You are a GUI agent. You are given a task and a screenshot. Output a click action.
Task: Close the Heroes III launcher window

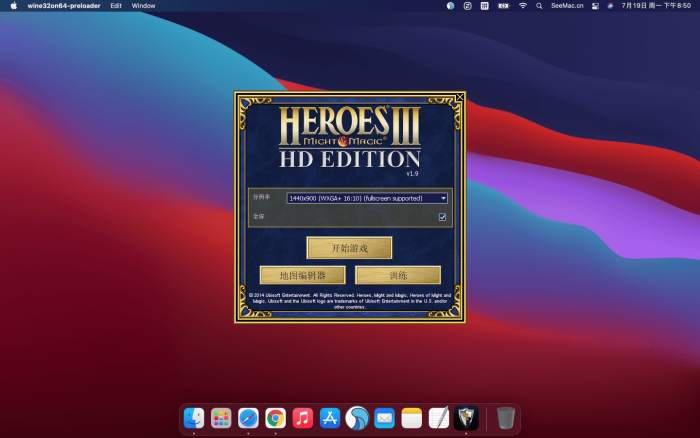pyautogui.click(x=459, y=98)
